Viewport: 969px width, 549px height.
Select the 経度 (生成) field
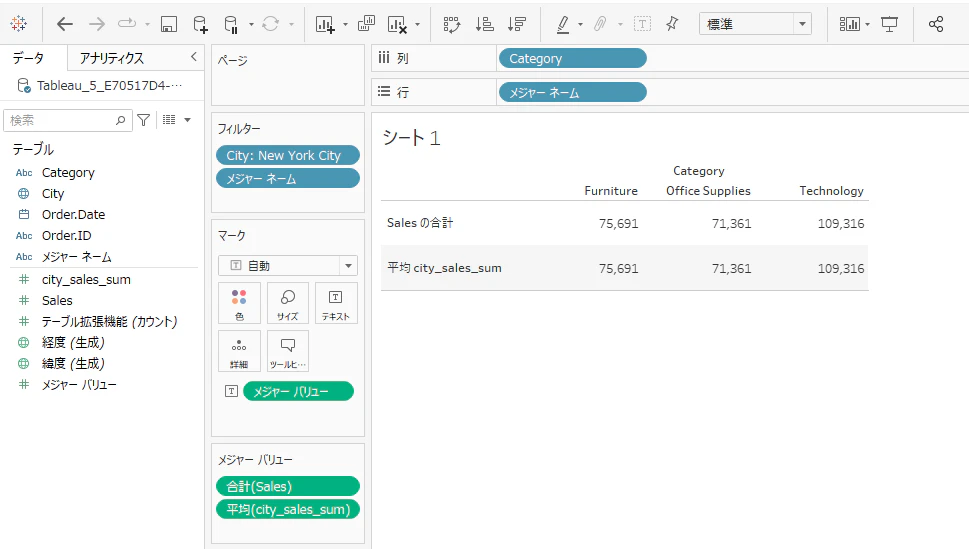click(x=73, y=343)
